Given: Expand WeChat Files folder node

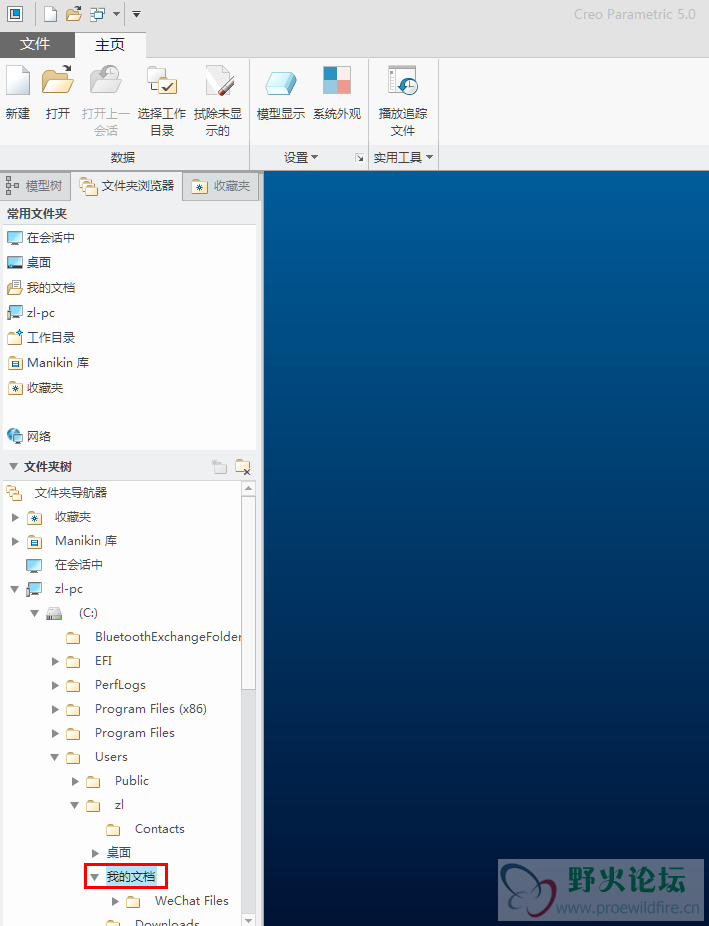Looking at the screenshot, I should point(115,902).
